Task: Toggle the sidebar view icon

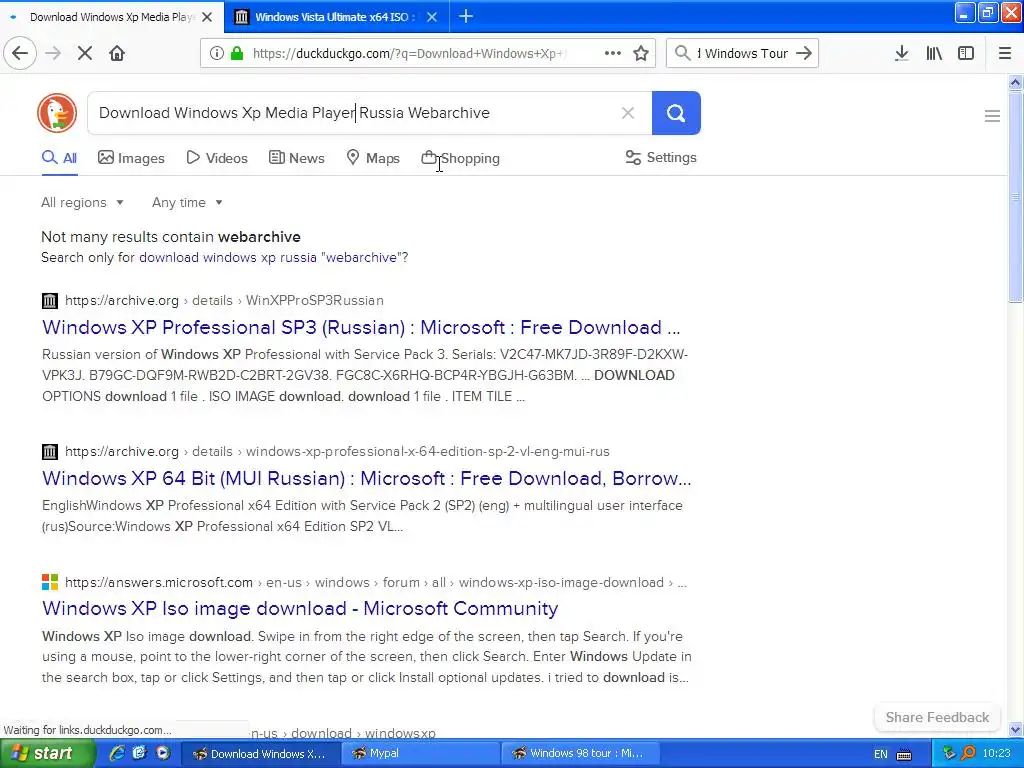Action: tap(966, 53)
